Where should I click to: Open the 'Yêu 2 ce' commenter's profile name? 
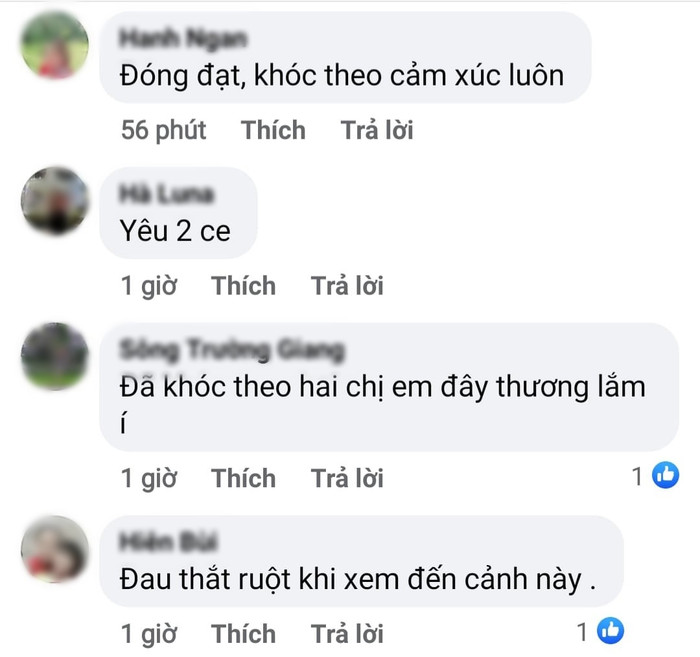[167, 194]
